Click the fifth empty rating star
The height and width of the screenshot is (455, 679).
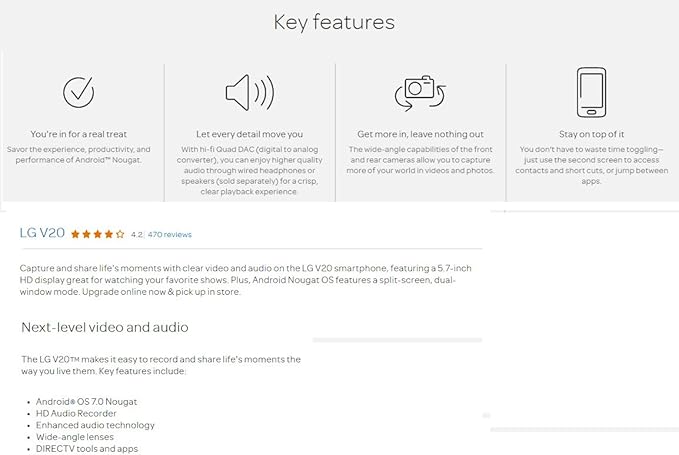[x=121, y=234]
